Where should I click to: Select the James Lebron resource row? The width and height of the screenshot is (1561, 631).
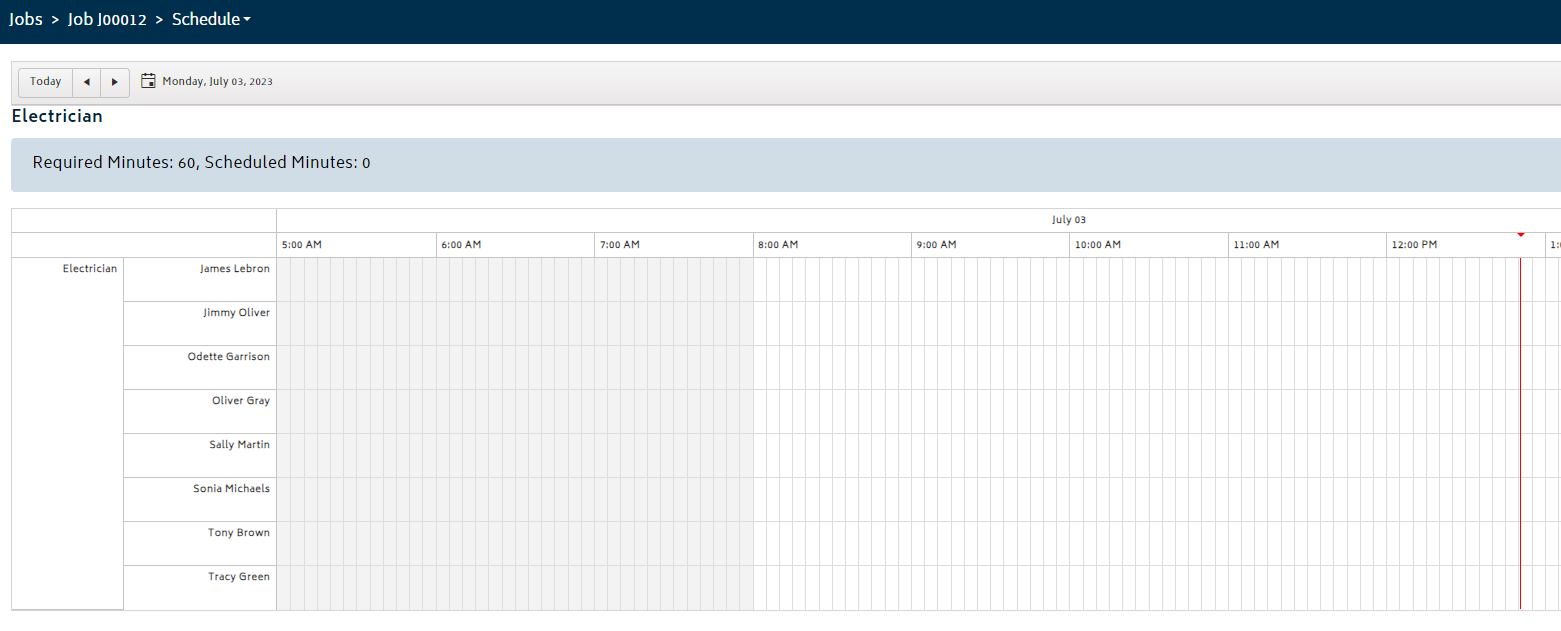(200, 279)
